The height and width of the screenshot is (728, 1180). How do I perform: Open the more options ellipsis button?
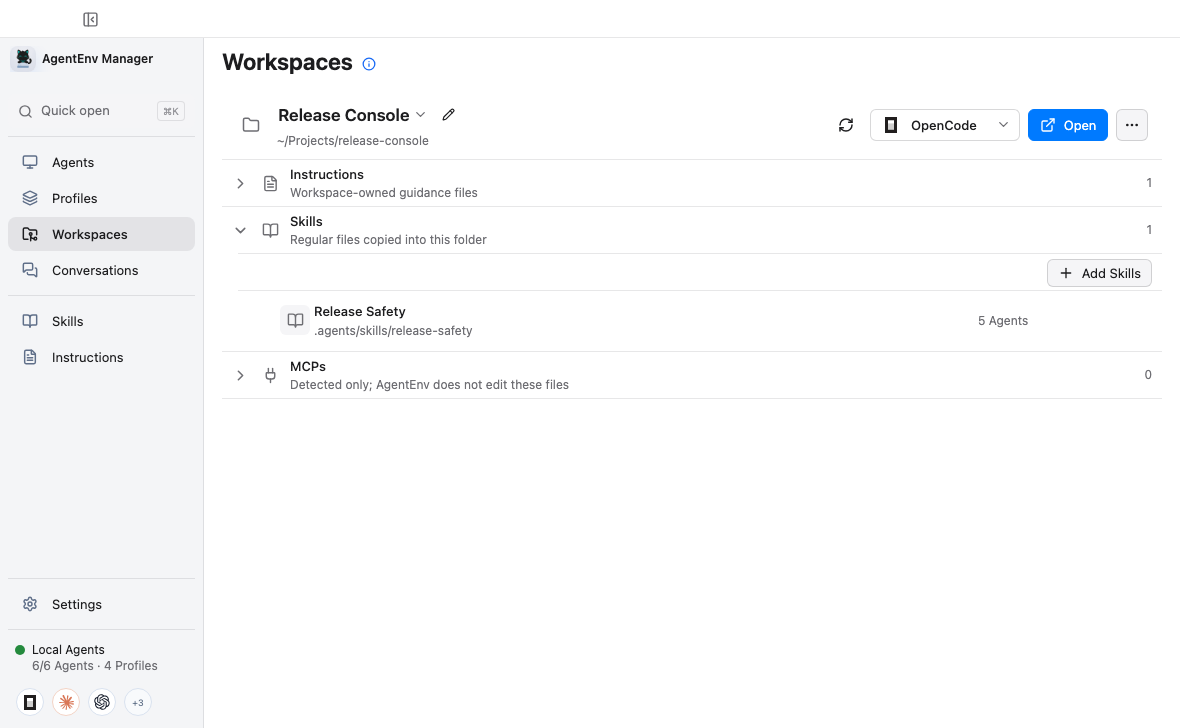pos(1132,125)
